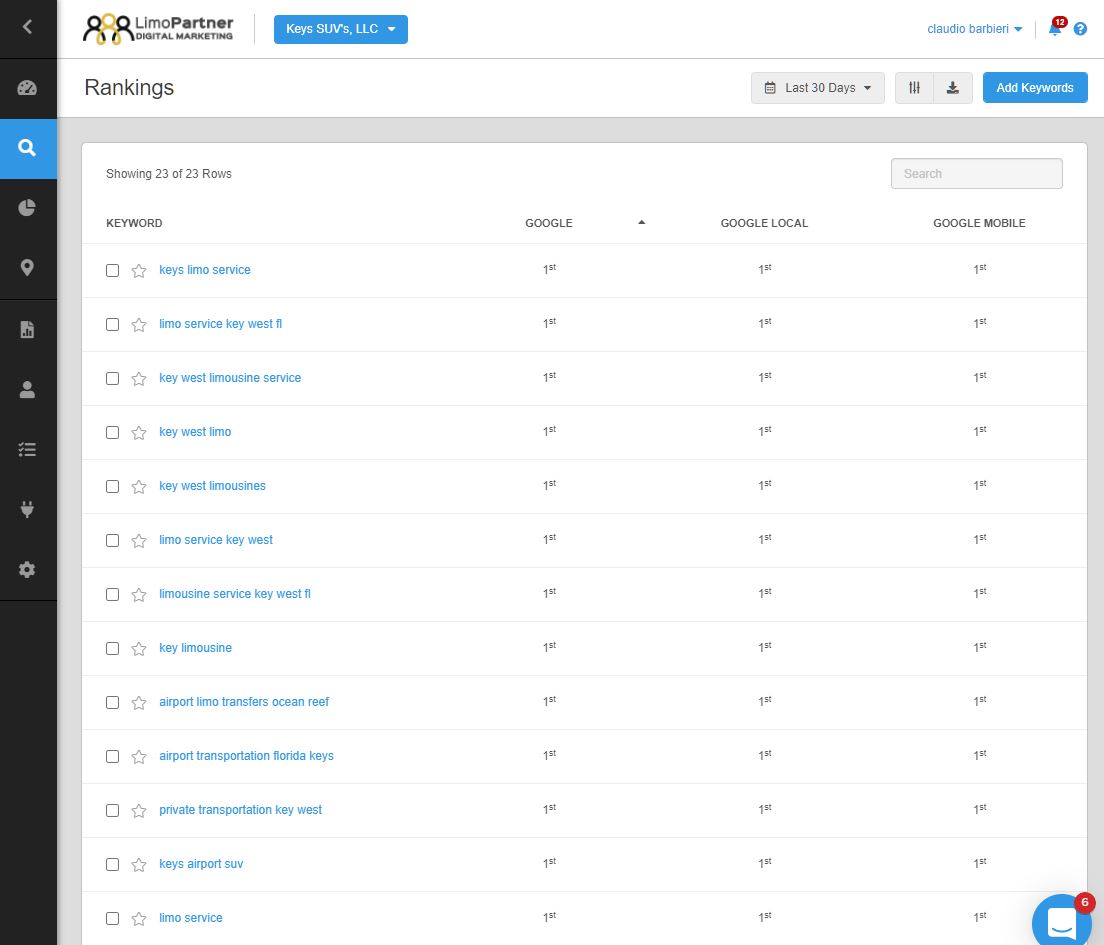The height and width of the screenshot is (945, 1104).
Task: Check the limousine service key west fl checkbox
Action: pyautogui.click(x=112, y=595)
